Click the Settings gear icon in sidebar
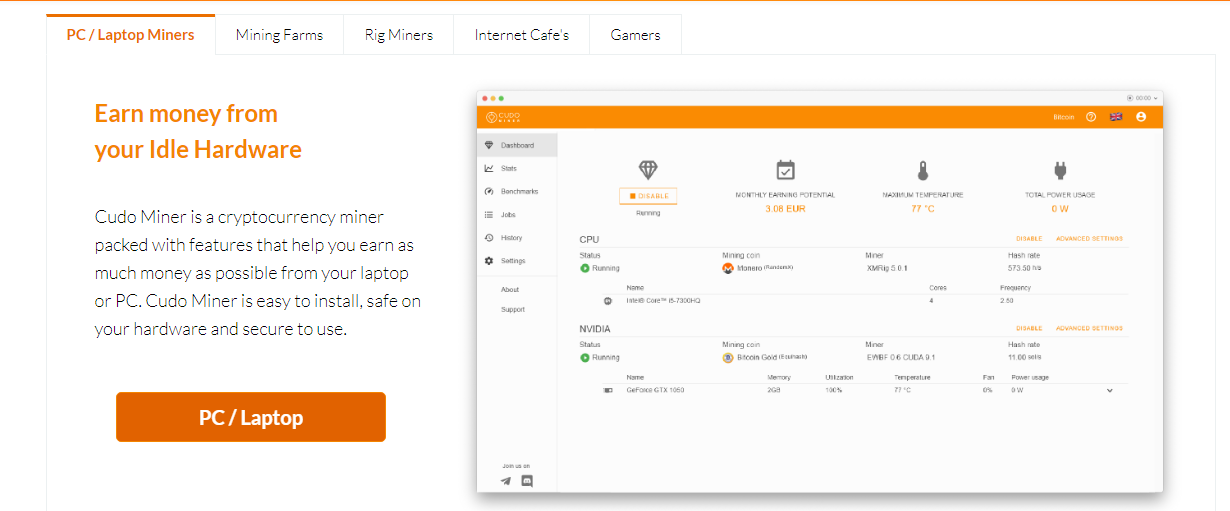The image size is (1230, 511). (x=489, y=261)
